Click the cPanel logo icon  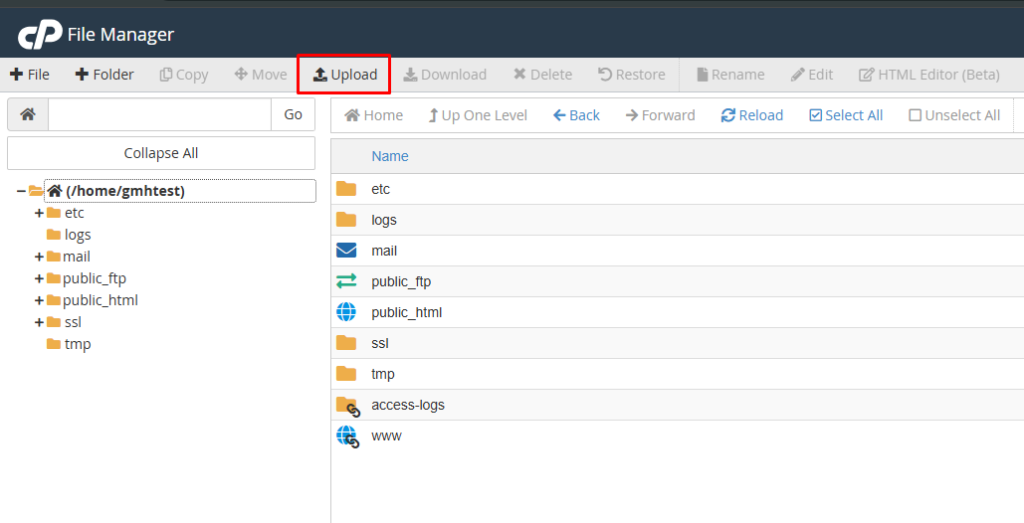point(38,35)
